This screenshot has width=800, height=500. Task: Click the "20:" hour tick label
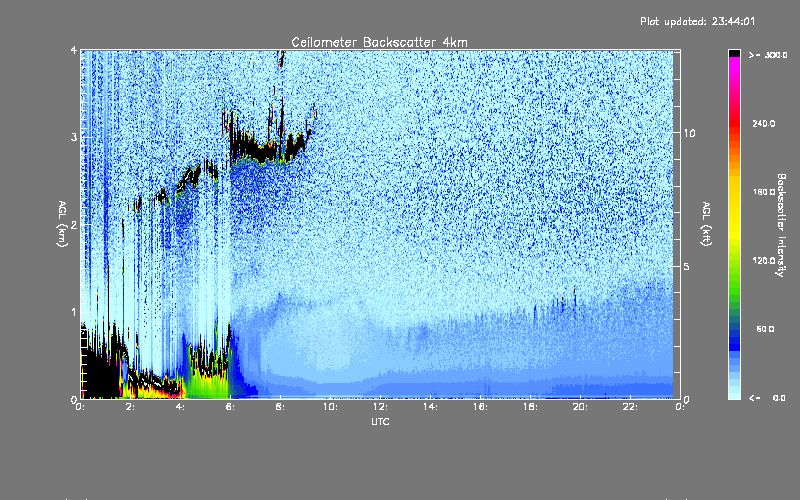coord(580,407)
